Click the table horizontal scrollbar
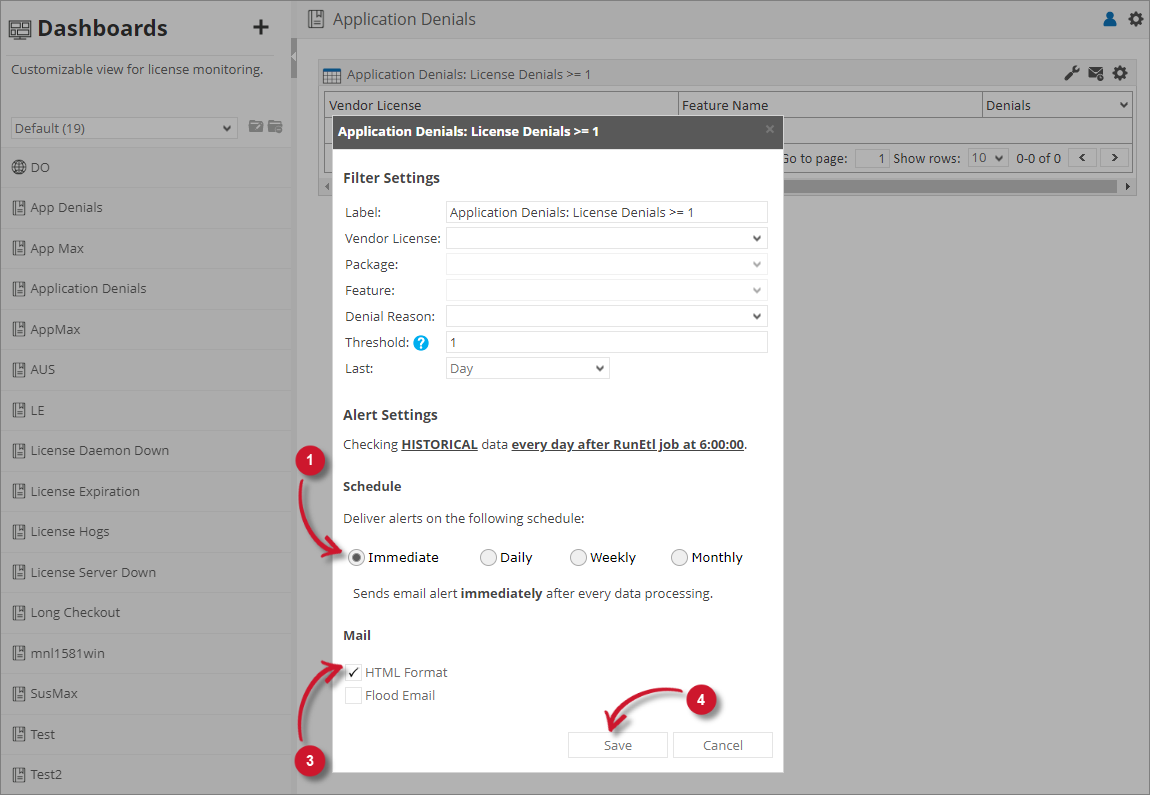The height and width of the screenshot is (795, 1150). point(950,186)
